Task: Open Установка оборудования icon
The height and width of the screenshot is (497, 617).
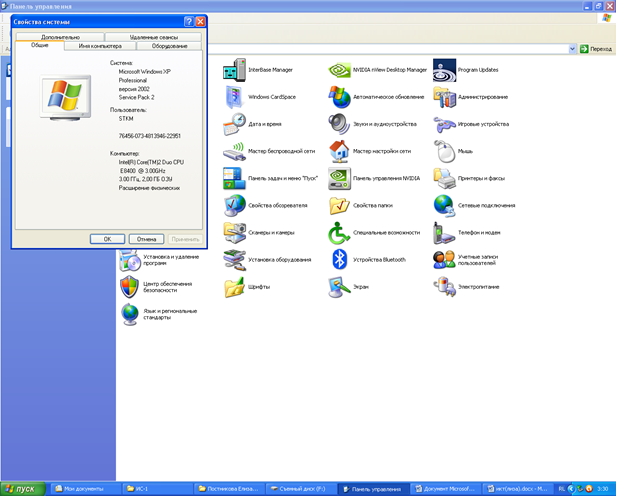Action: point(235,260)
